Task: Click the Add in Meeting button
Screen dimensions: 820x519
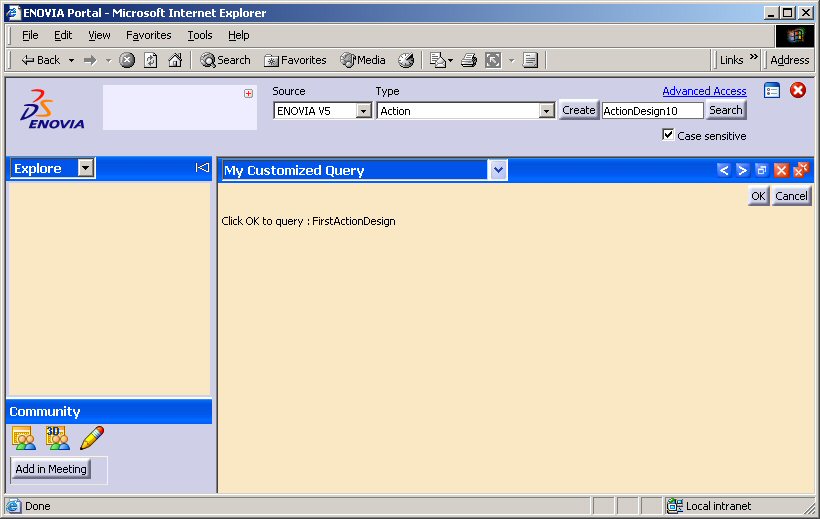Action: pos(51,469)
